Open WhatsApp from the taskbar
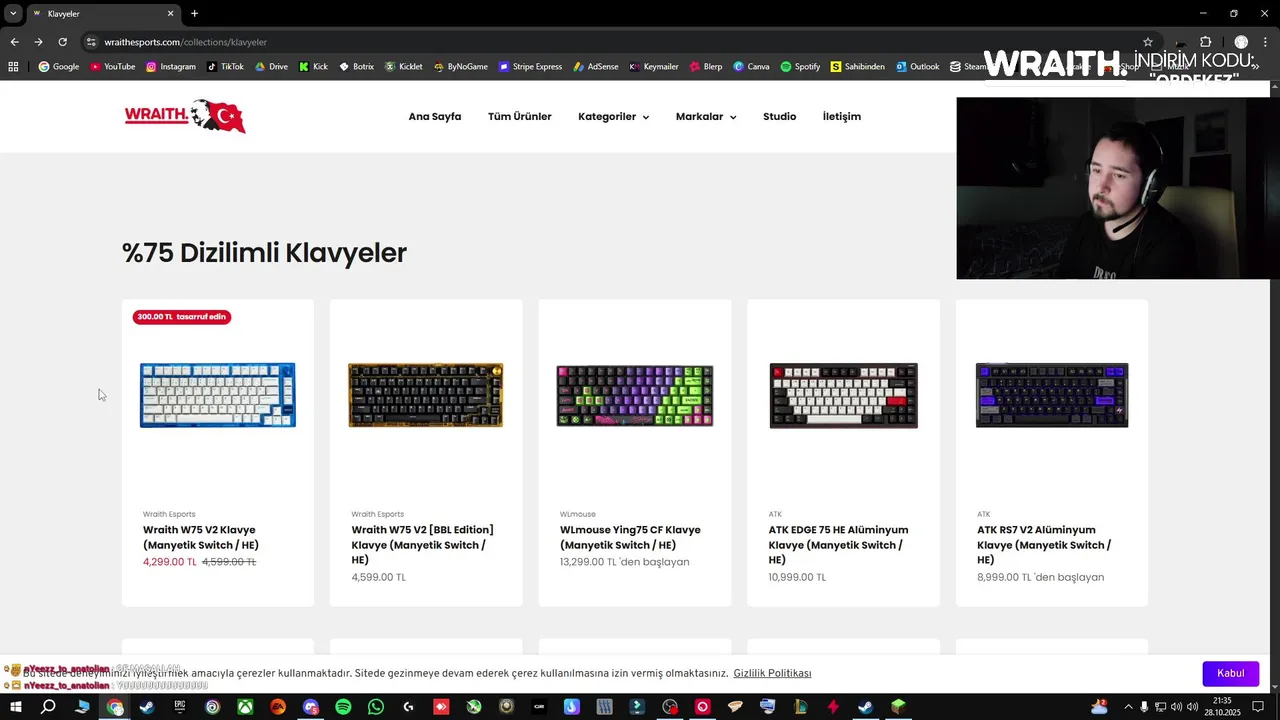This screenshot has height=720, width=1280. [376, 707]
